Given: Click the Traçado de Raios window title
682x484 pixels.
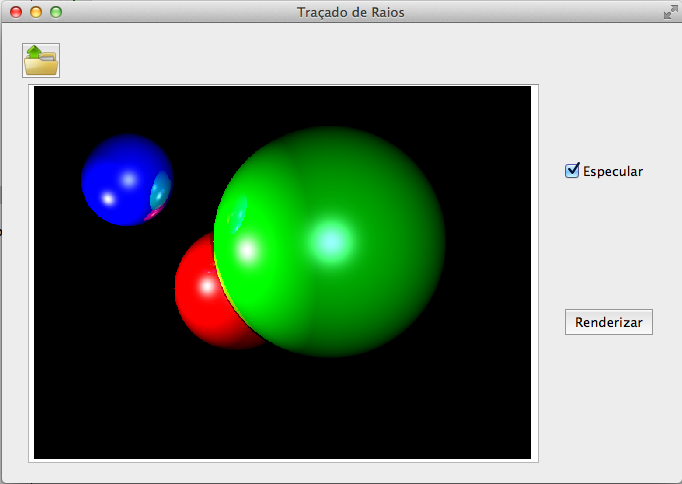Looking at the screenshot, I should pyautogui.click(x=351, y=12).
